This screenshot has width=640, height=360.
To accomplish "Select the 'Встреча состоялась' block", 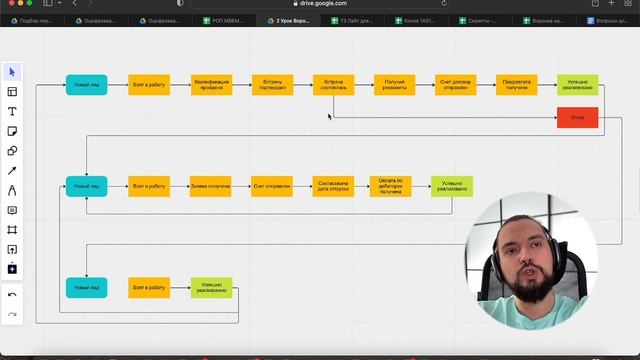I will 333,85.
